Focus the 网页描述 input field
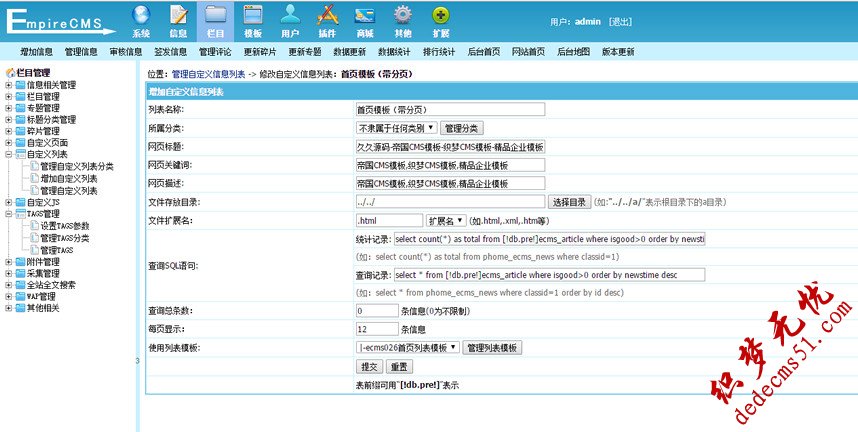Screen dimensions: 858x432 click(x=450, y=183)
